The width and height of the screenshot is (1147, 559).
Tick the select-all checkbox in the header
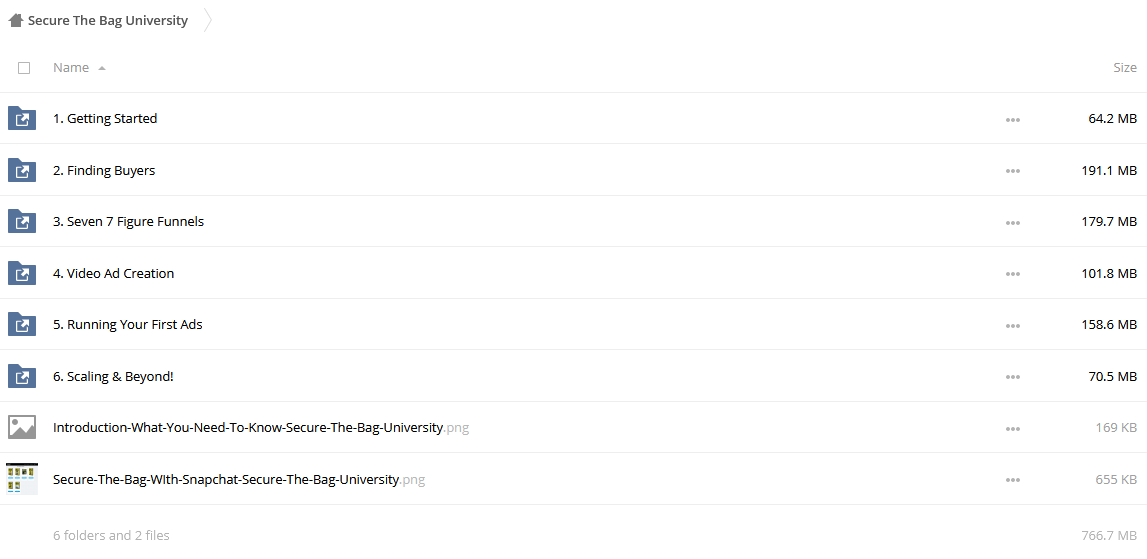pos(24,67)
